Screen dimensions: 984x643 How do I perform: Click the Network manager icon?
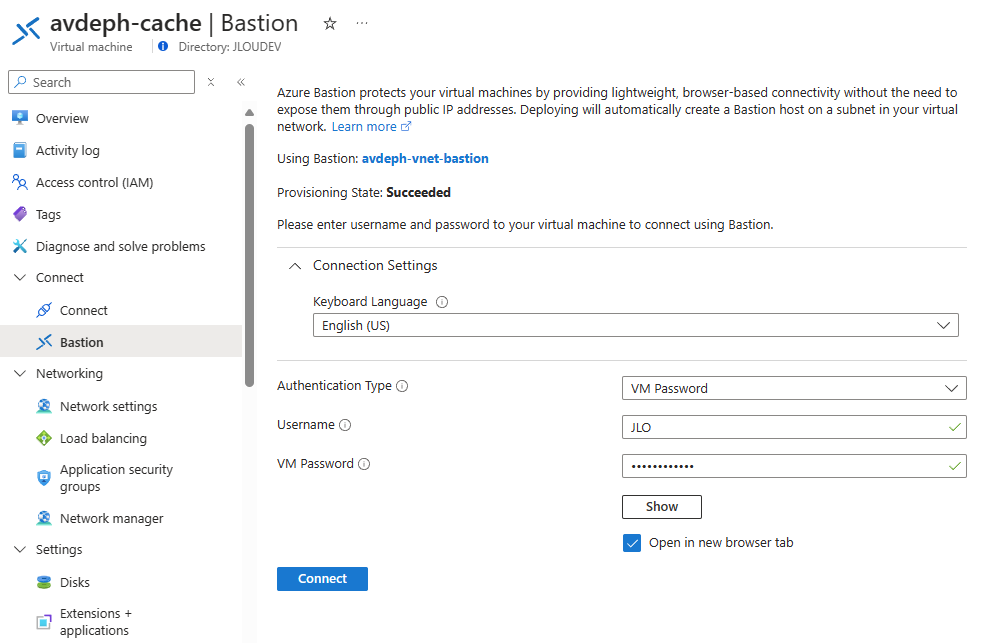[x=44, y=518]
